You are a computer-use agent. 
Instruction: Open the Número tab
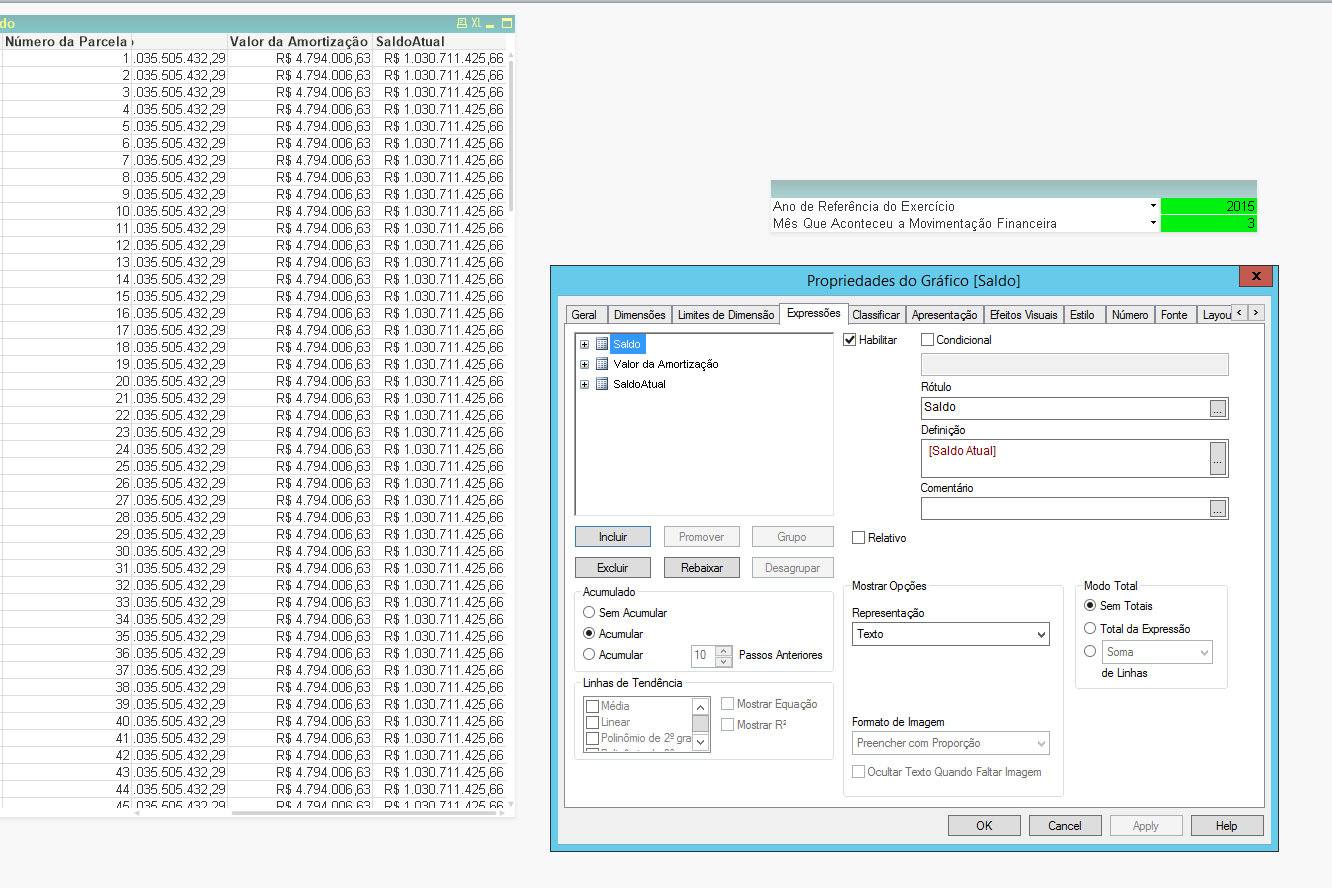click(1130, 315)
